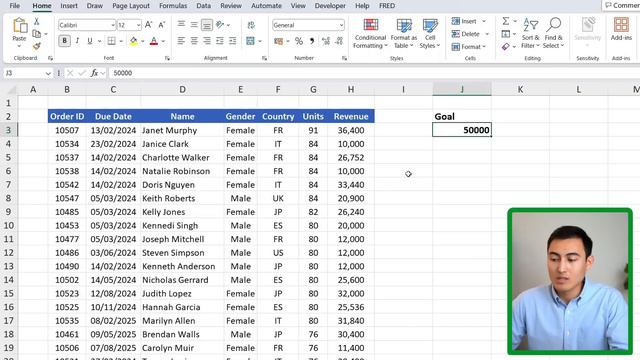Click the Paste clipboard icon
Image resolution: width=640 pixels, height=360 pixels.
tap(19, 26)
